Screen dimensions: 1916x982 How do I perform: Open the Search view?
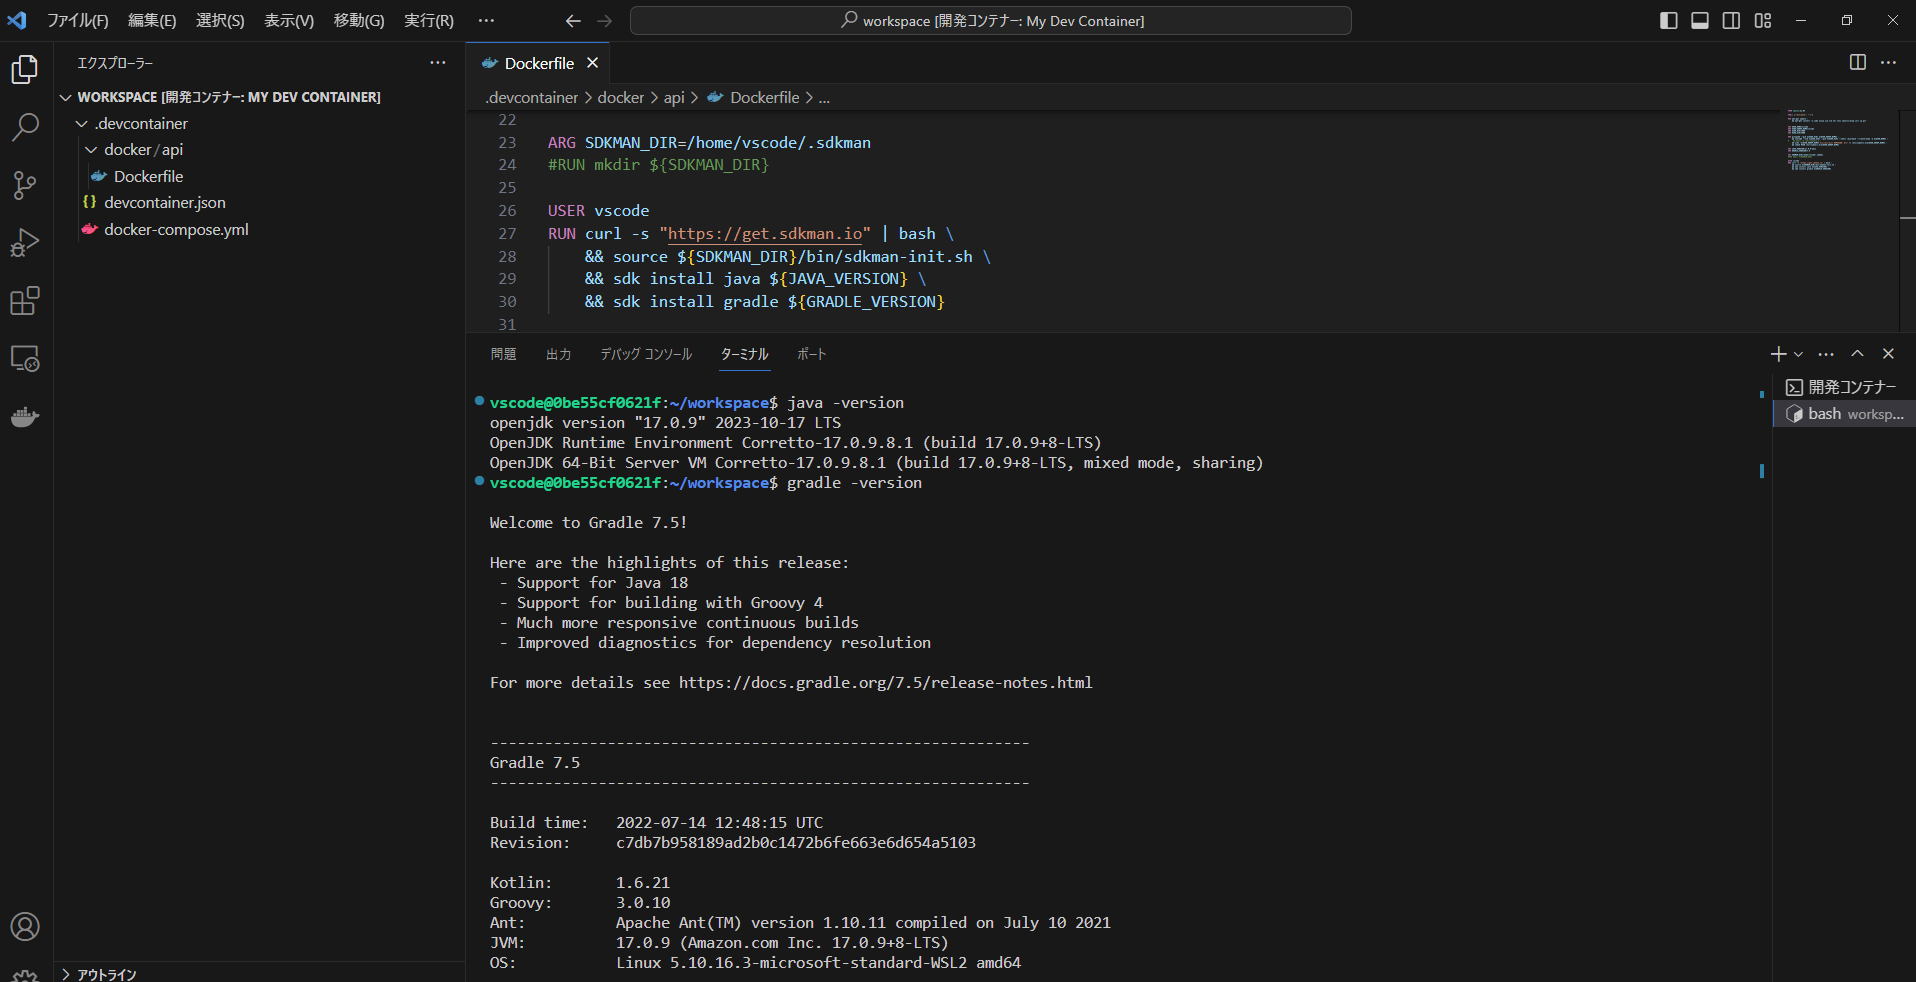pyautogui.click(x=24, y=127)
